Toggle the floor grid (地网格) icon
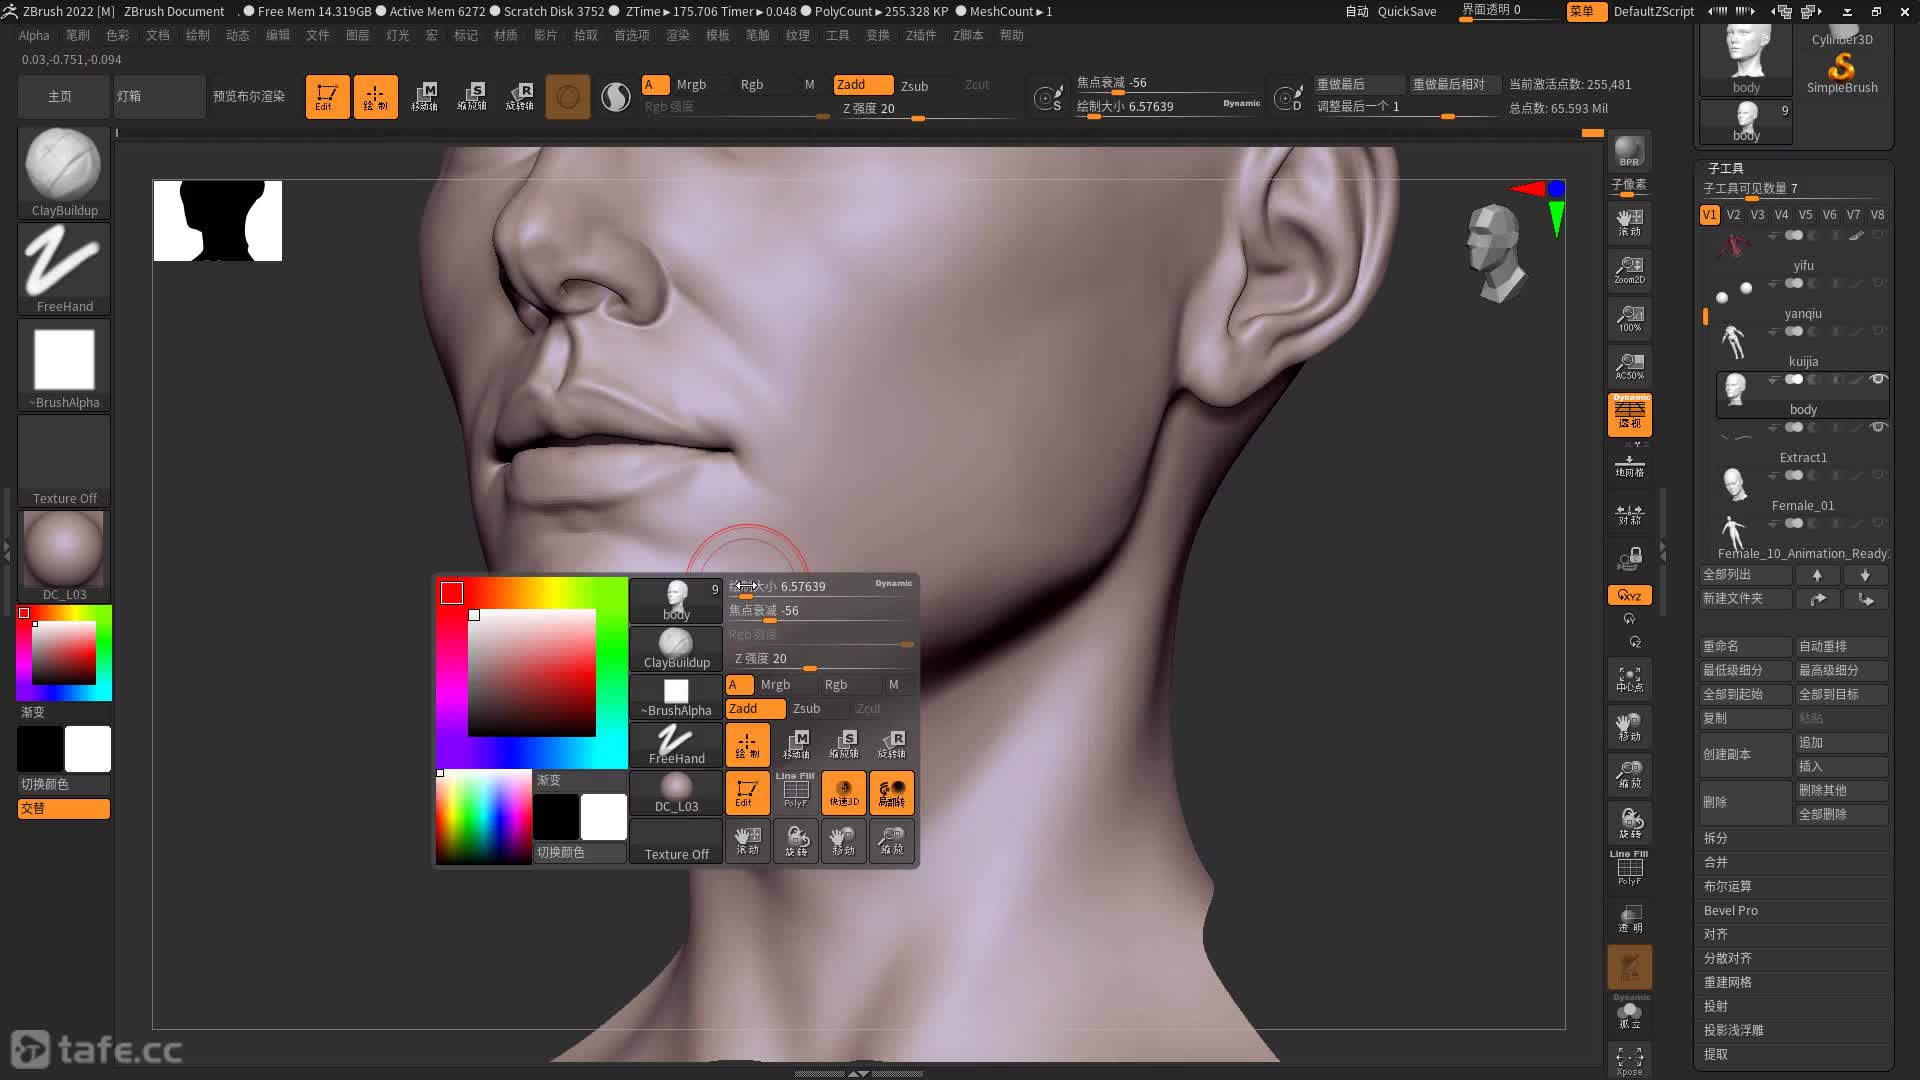Image resolution: width=1920 pixels, height=1080 pixels. (x=1629, y=465)
